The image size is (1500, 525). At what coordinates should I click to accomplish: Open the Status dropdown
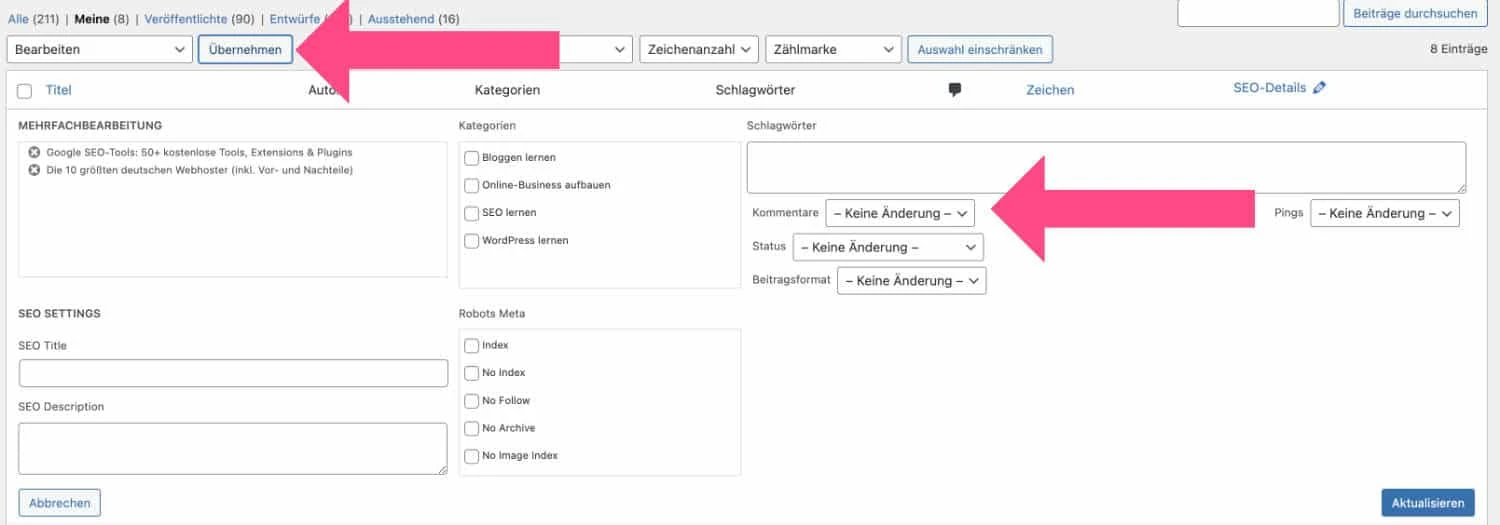tap(888, 247)
